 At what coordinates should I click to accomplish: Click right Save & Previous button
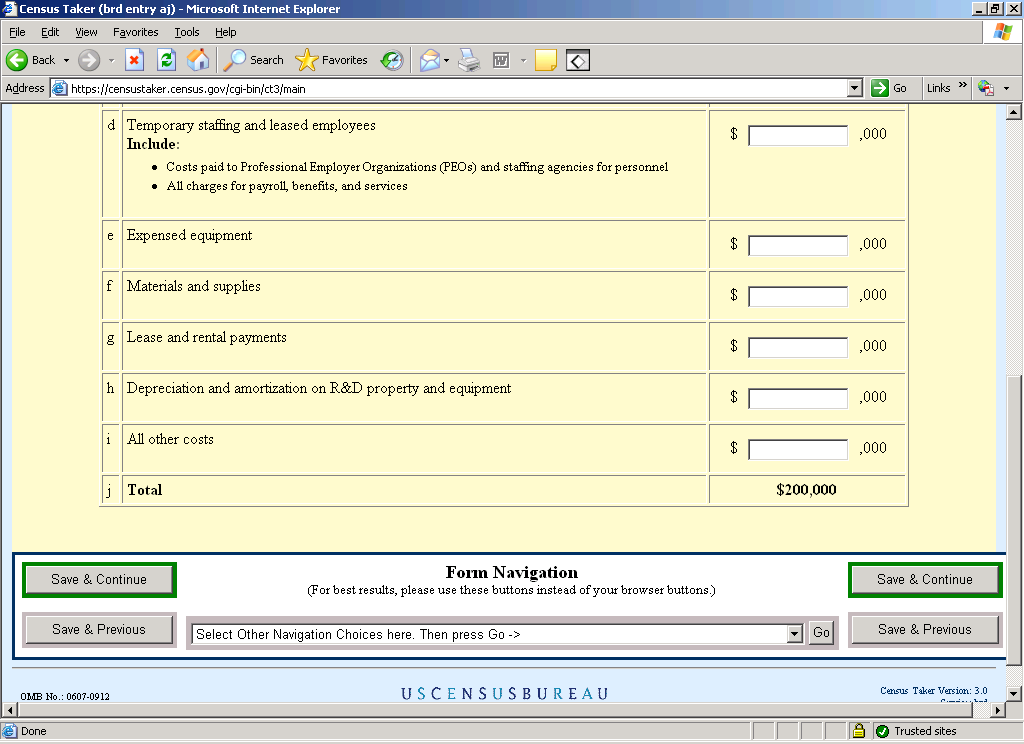point(925,630)
